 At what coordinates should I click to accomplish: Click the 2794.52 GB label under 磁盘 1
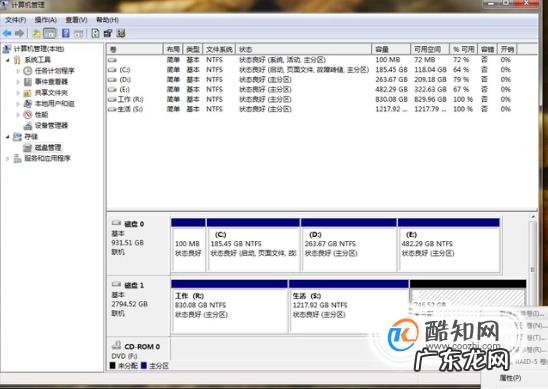[129, 304]
